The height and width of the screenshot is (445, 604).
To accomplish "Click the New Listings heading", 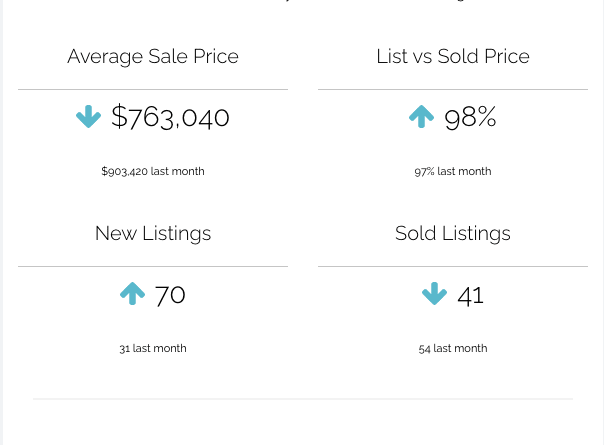I will (x=153, y=233).
